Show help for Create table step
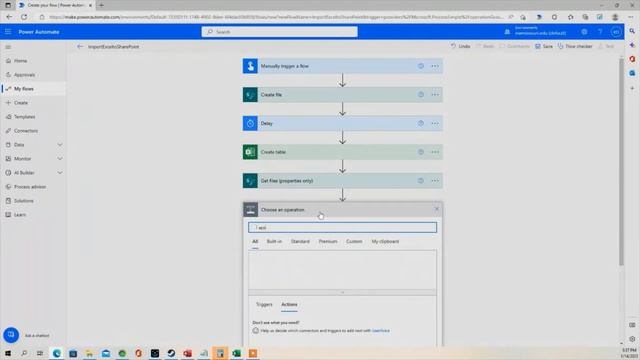Viewport: 640px width, 360px height. click(x=420, y=152)
